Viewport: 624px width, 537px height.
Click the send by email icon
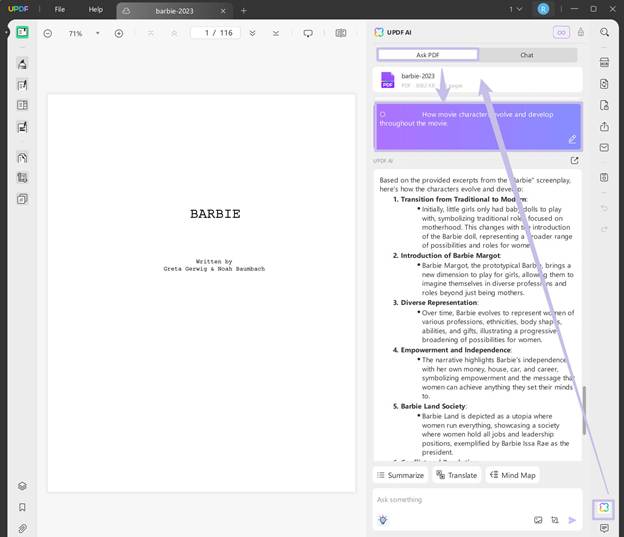pos(604,148)
